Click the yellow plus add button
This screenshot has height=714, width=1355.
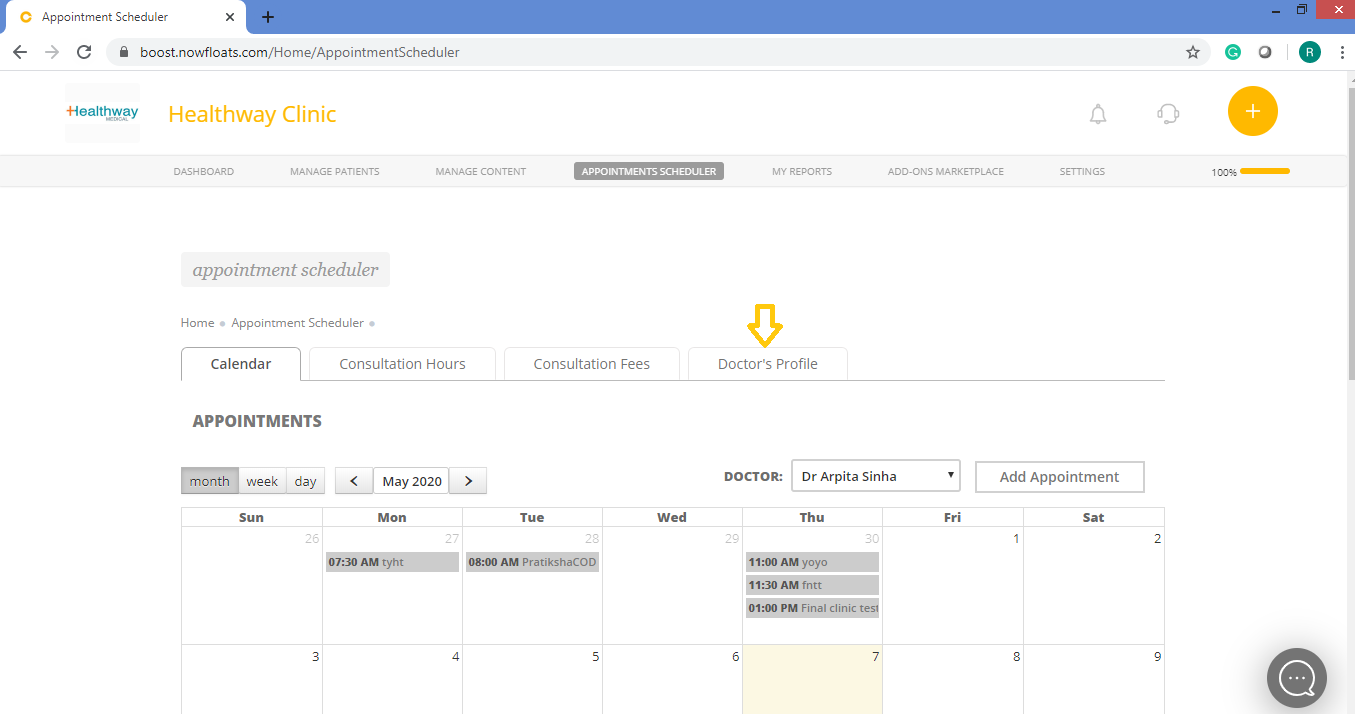[1253, 111]
